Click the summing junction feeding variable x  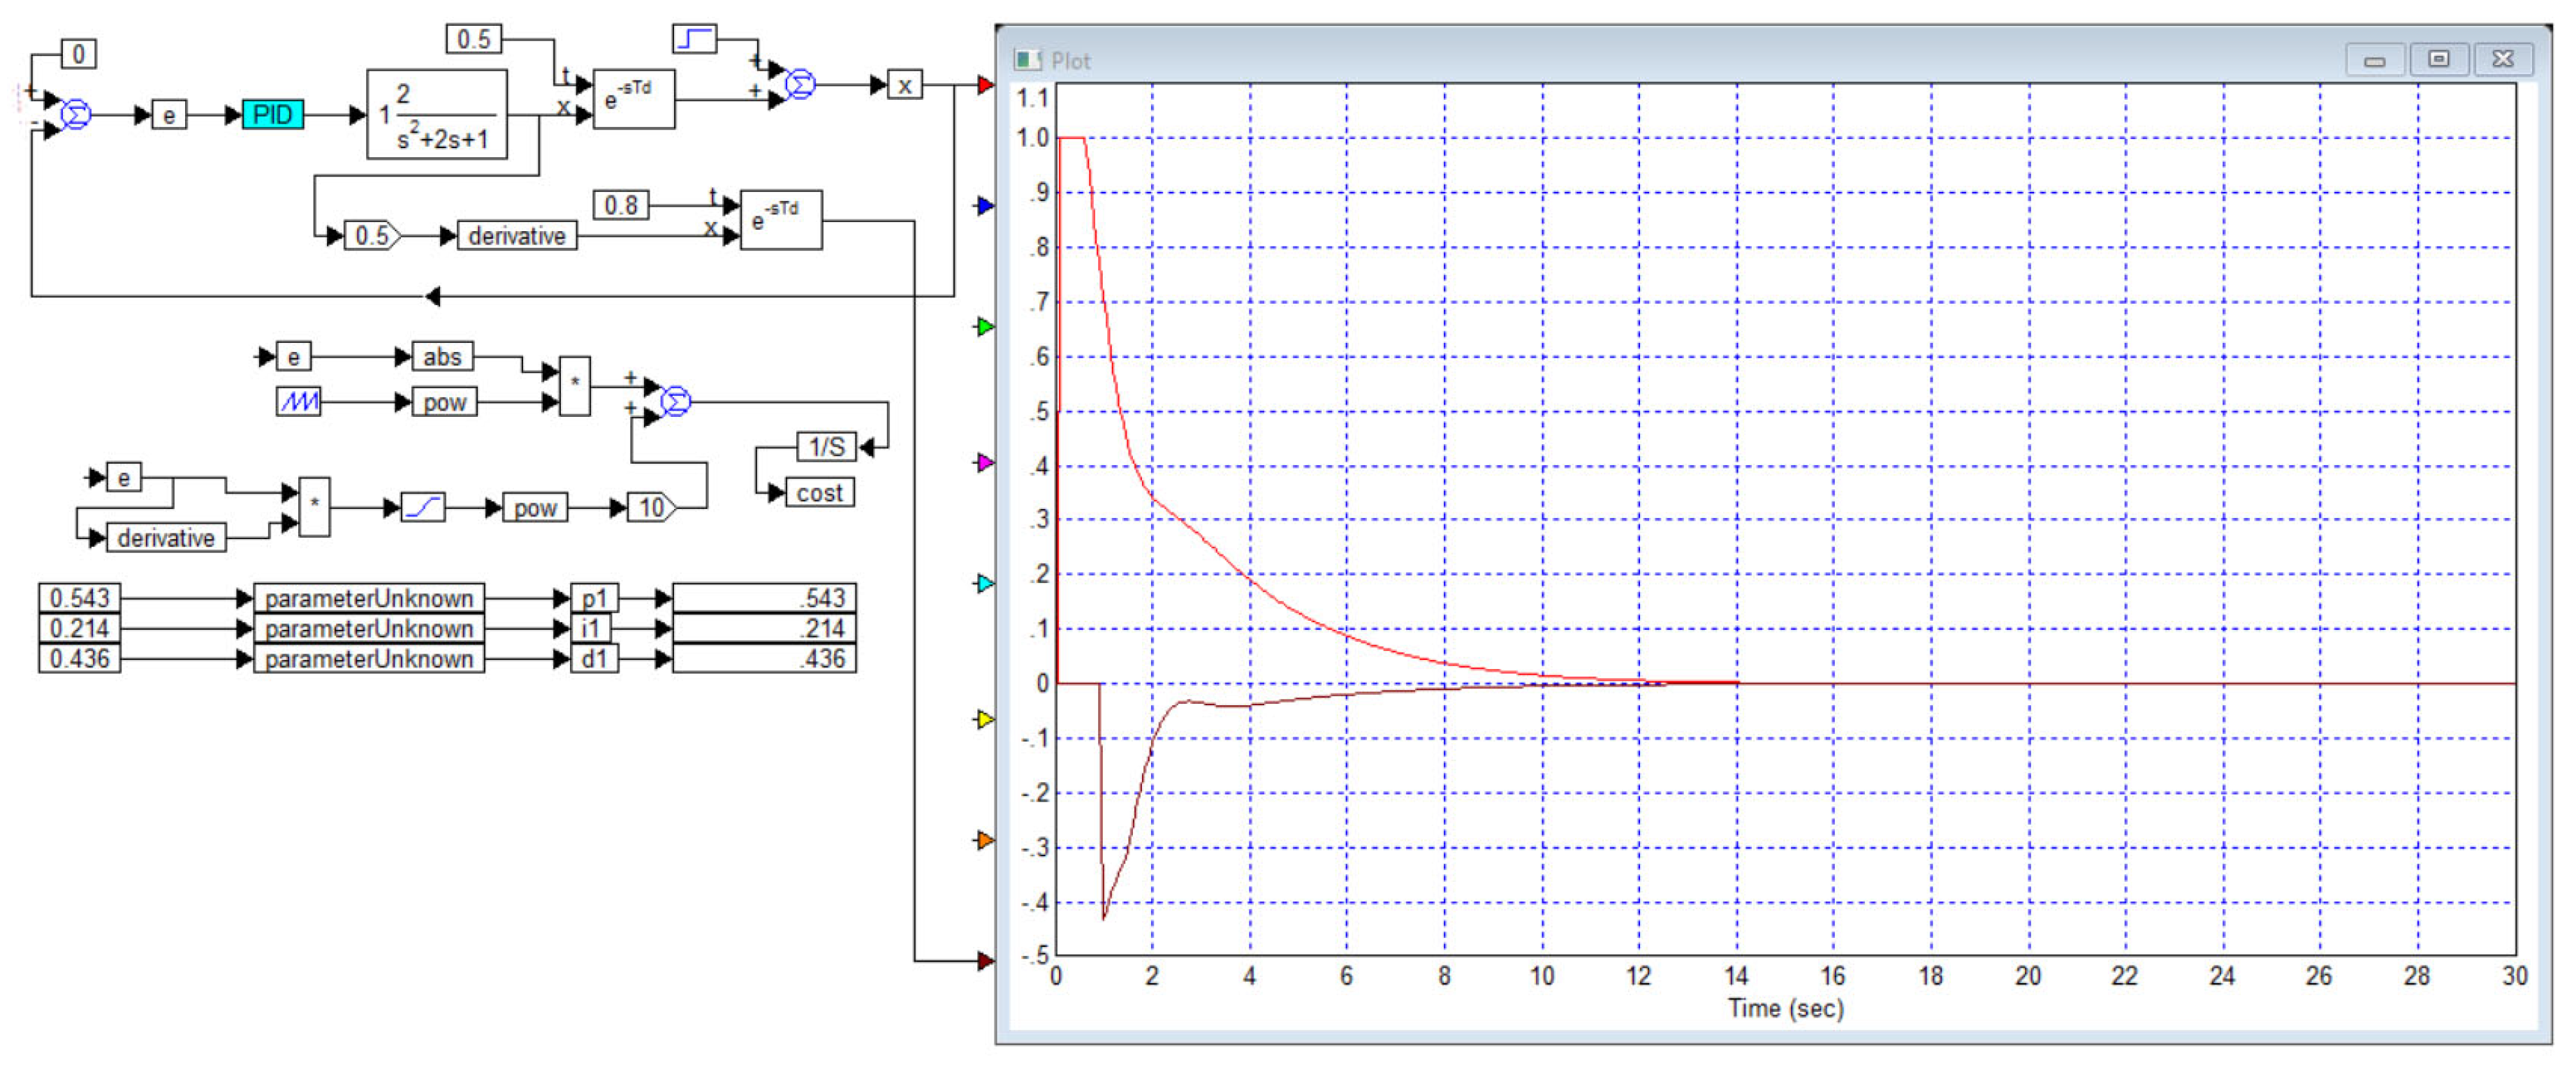[800, 84]
